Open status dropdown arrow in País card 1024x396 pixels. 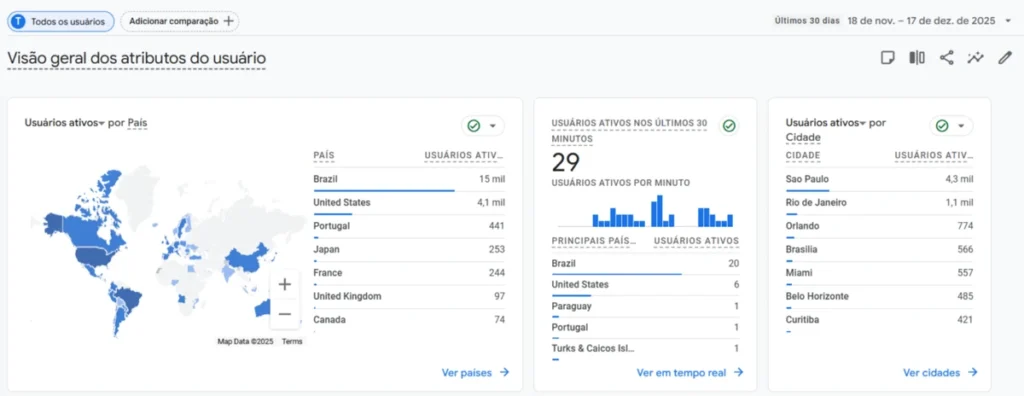point(493,125)
